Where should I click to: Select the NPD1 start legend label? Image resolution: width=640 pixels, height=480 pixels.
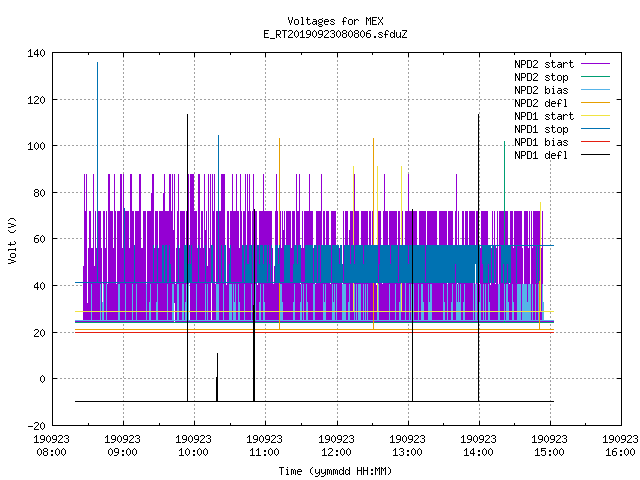[x=544, y=116]
